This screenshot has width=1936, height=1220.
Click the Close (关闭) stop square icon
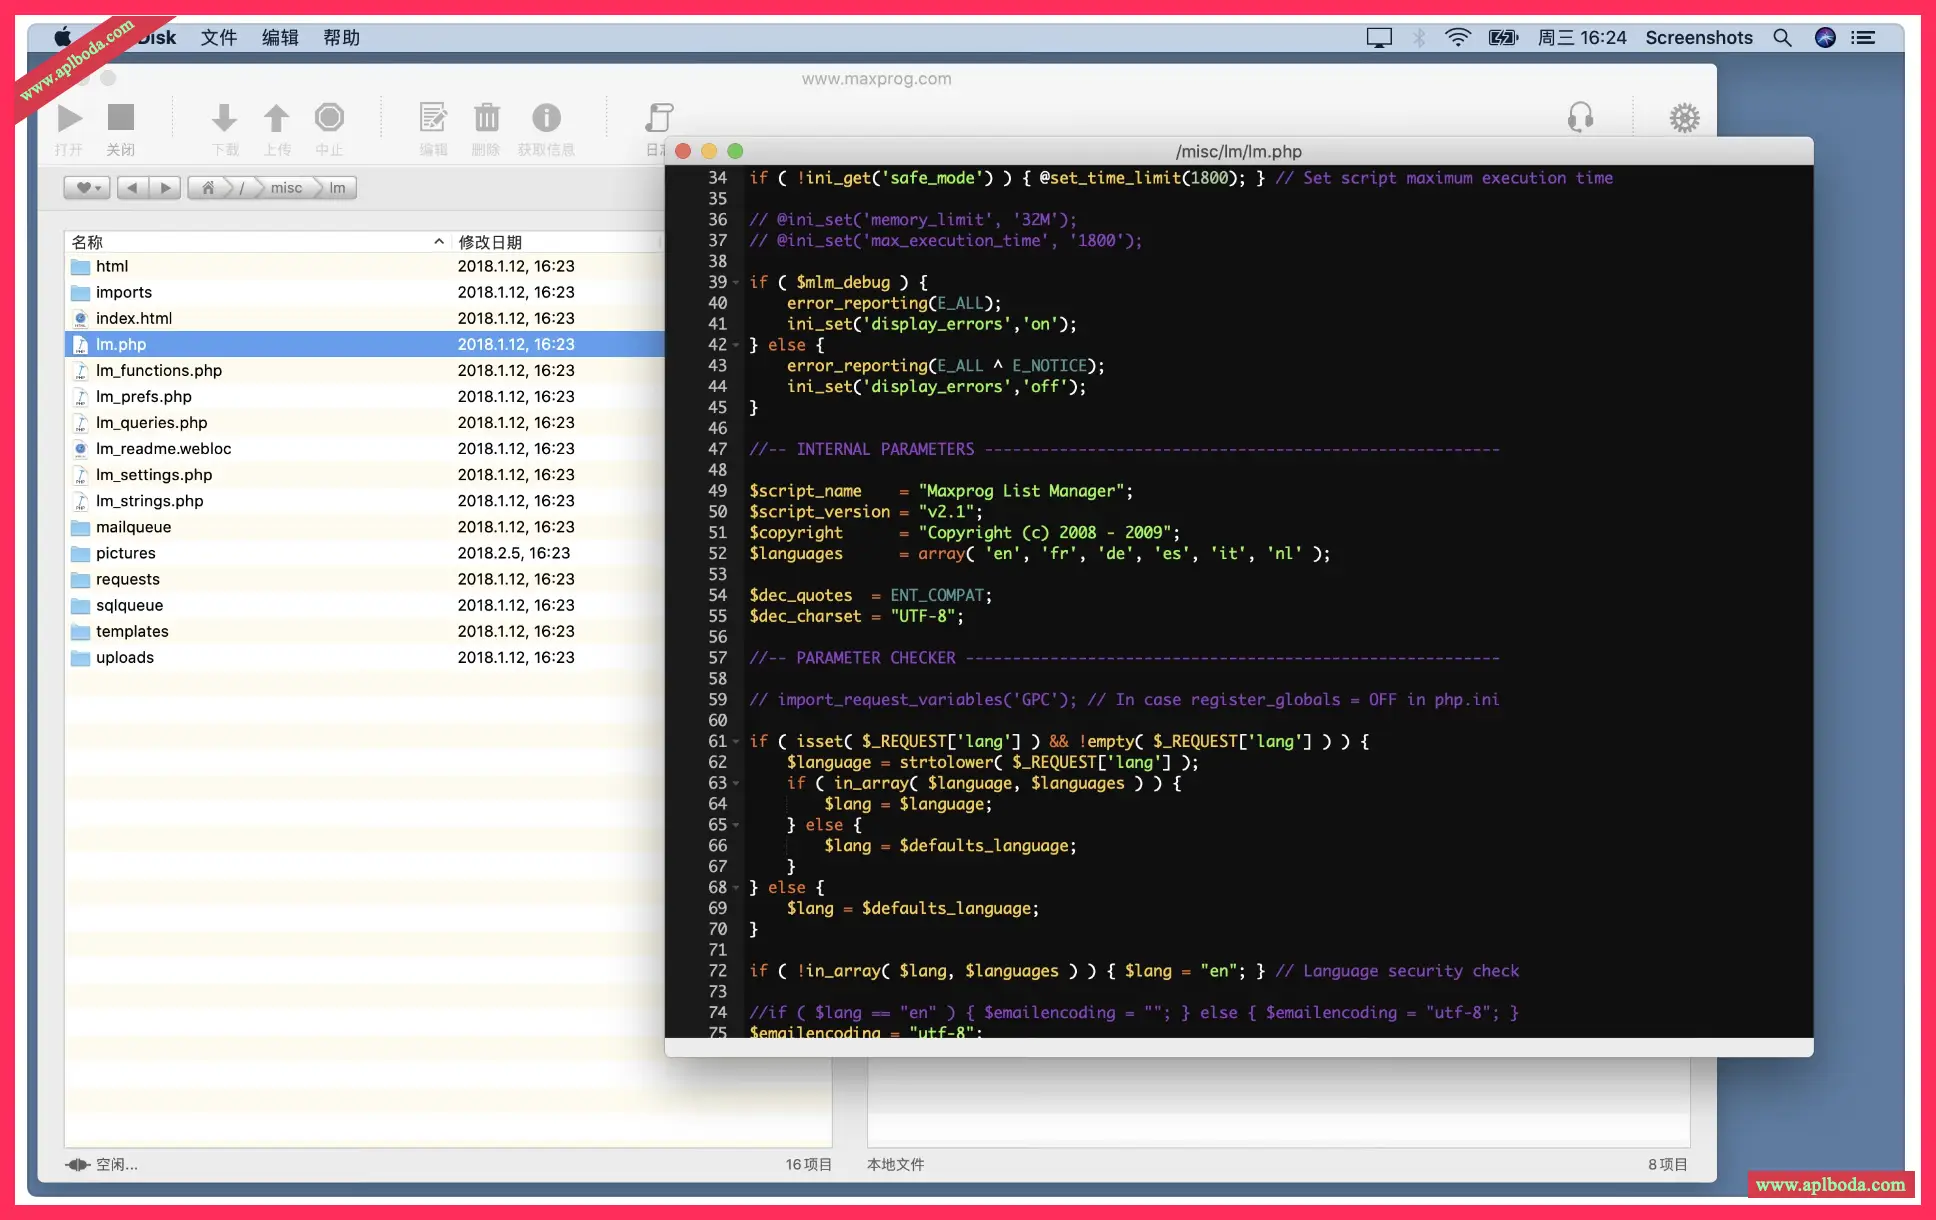(x=121, y=118)
